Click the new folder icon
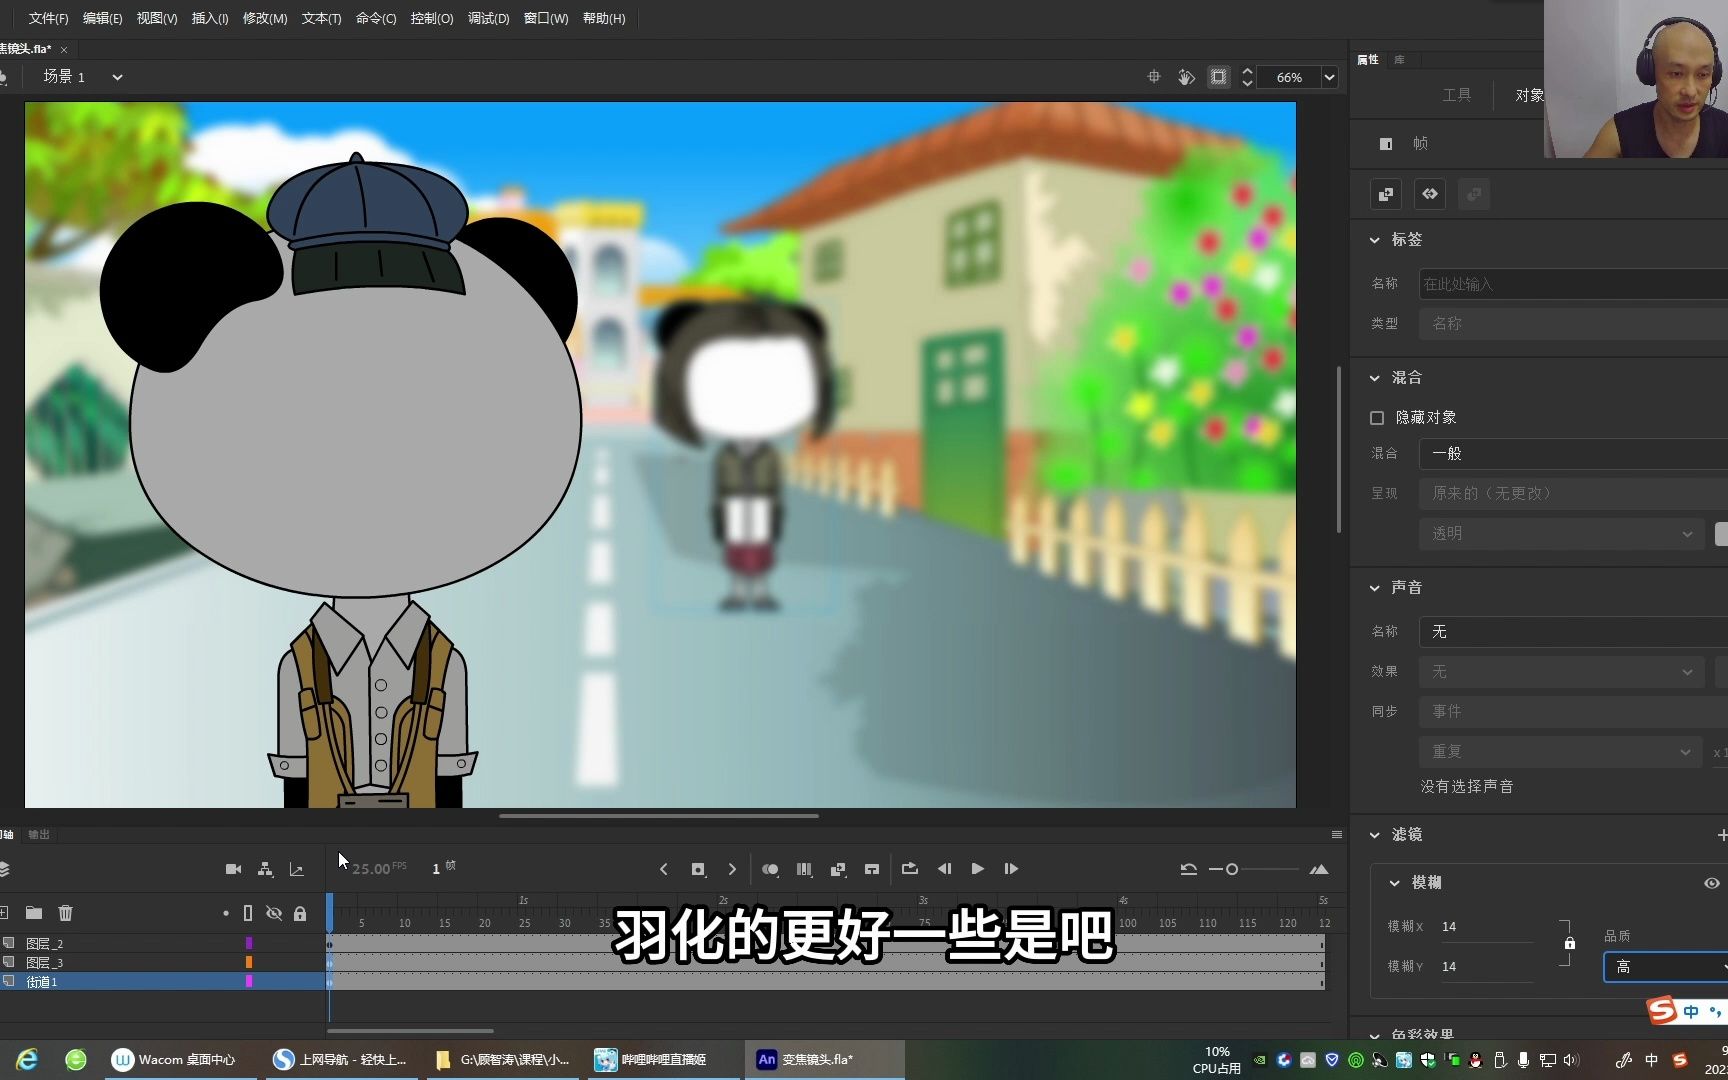 click(x=34, y=913)
